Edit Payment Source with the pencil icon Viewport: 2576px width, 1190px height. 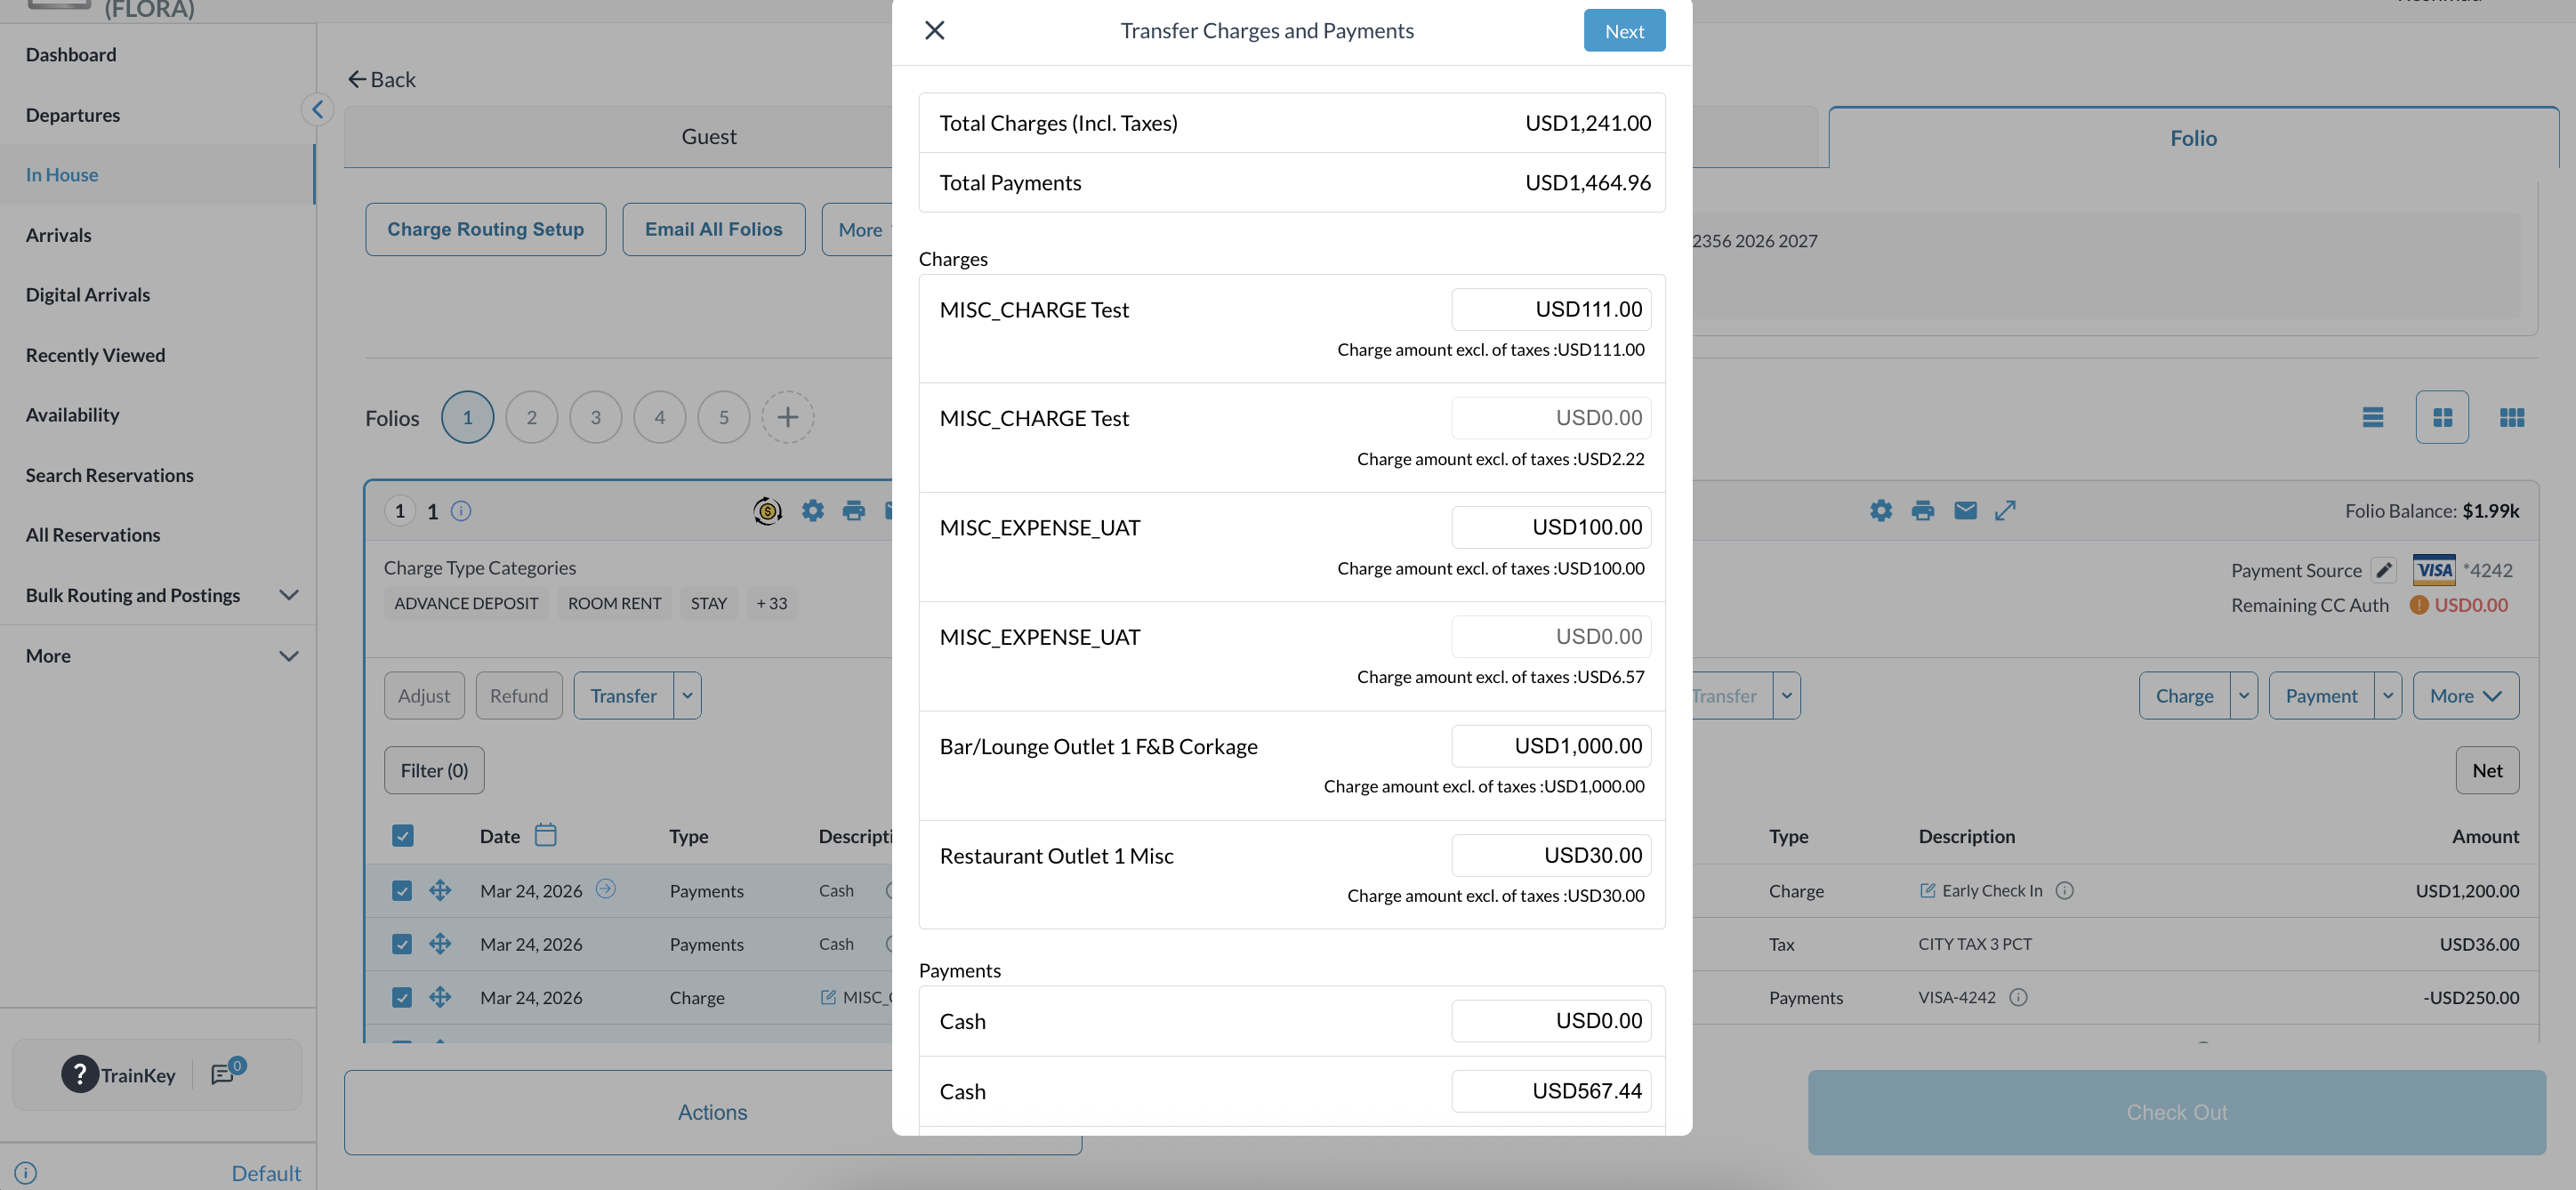pos(2384,570)
